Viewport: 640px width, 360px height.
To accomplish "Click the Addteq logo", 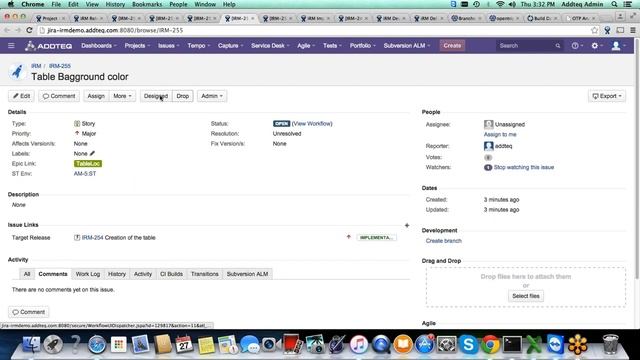I will click(x=49, y=46).
